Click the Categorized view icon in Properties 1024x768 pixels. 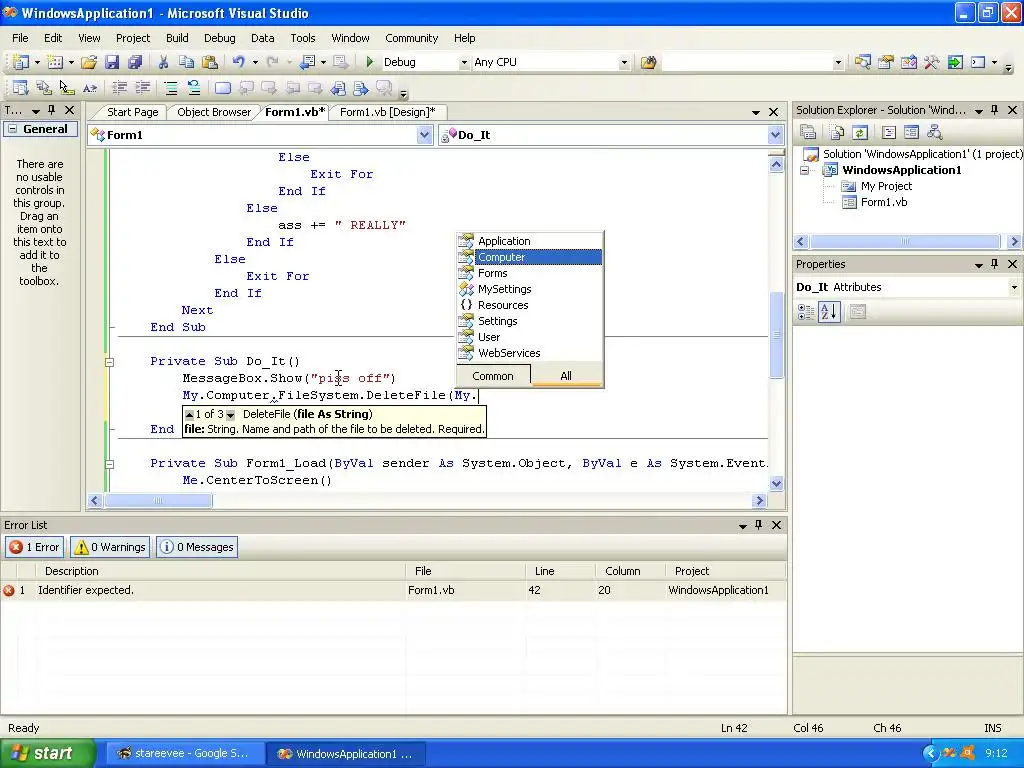[x=806, y=312]
